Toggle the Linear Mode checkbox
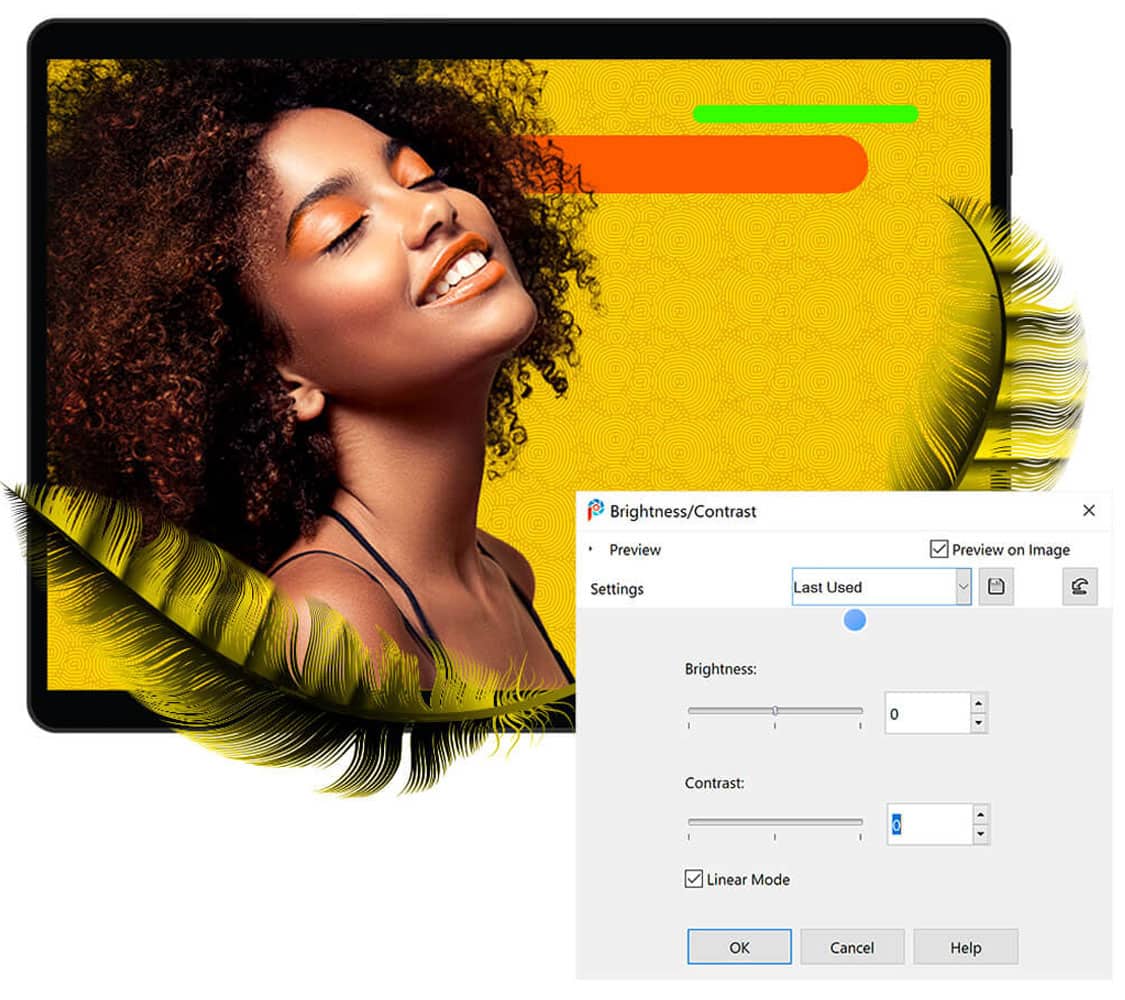This screenshot has height=1000, width=1125. tap(693, 879)
